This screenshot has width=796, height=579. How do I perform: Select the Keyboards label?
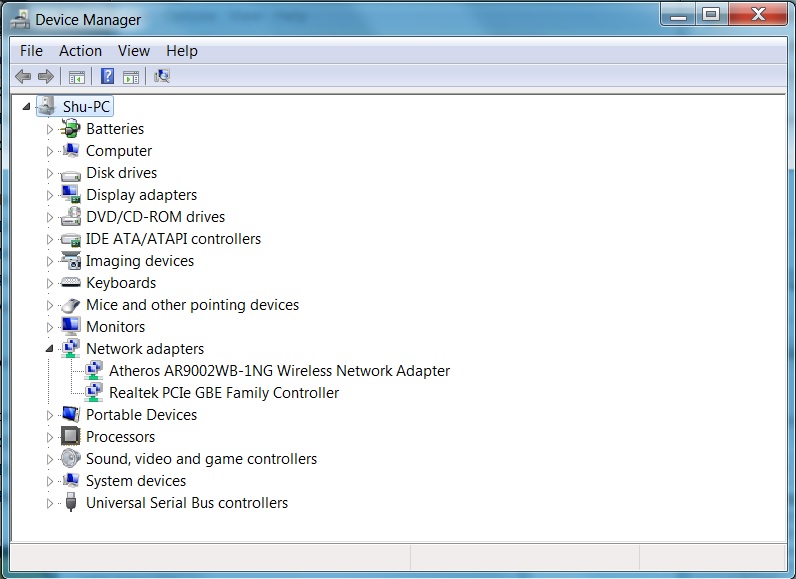point(121,283)
